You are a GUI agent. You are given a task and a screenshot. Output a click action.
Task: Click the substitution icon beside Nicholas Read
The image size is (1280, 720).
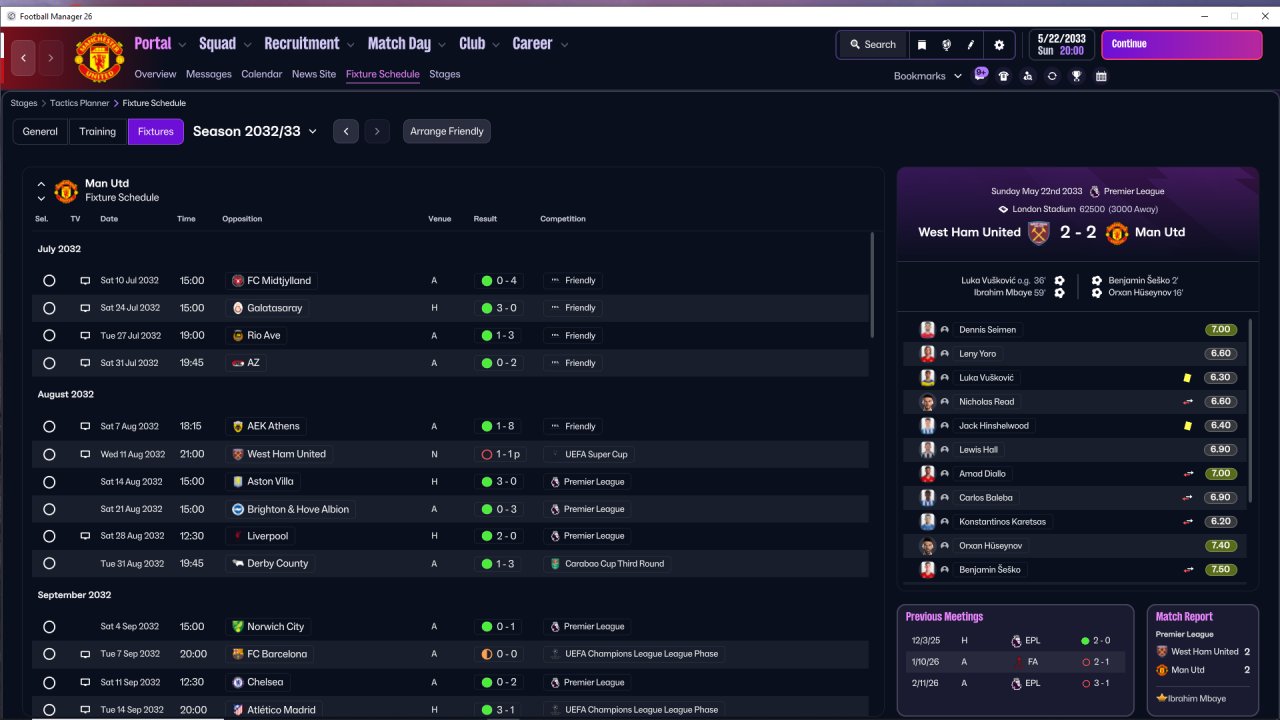(x=1187, y=402)
